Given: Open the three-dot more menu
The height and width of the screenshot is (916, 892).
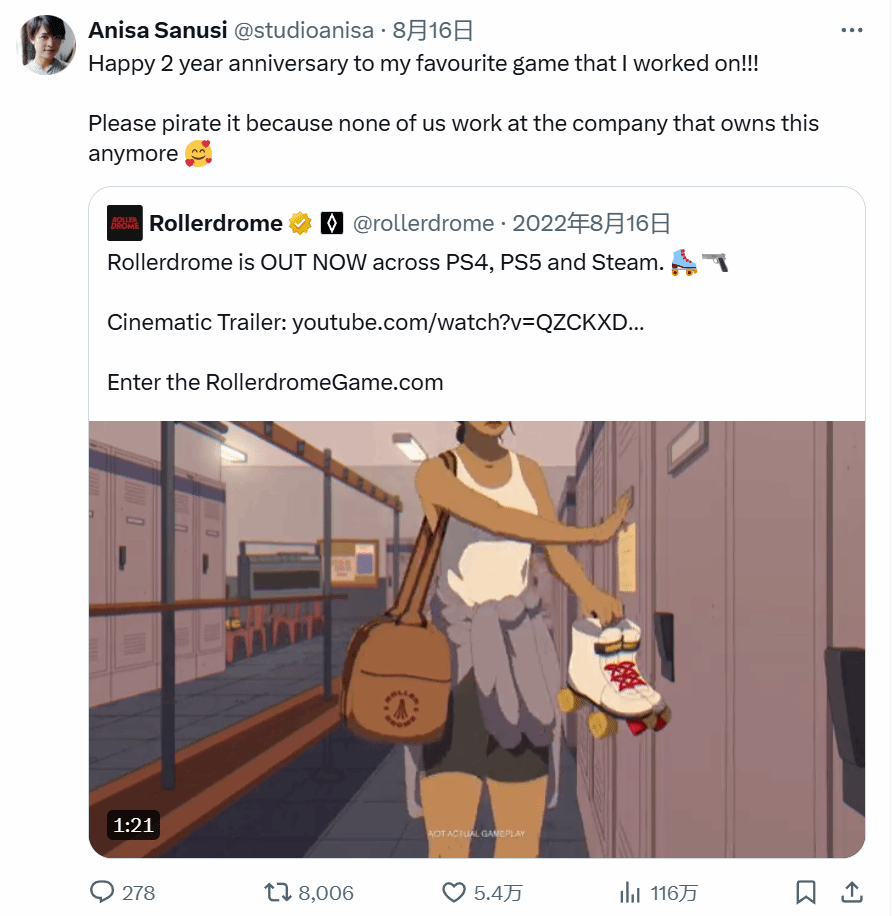Looking at the screenshot, I should (x=852, y=30).
